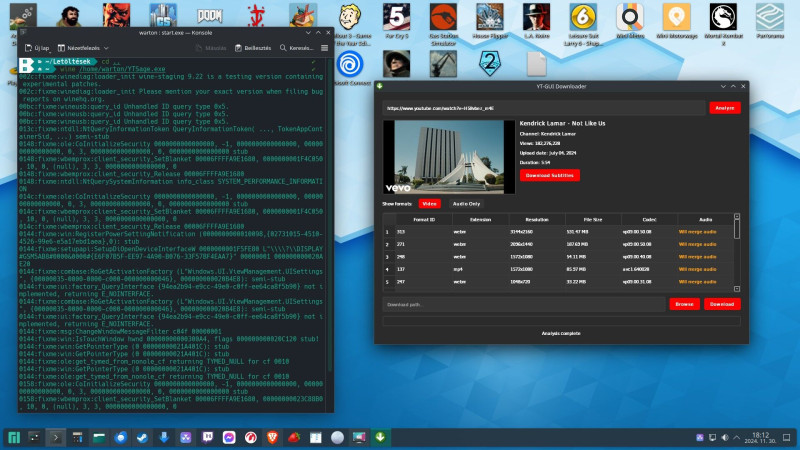Open Steam from the taskbar
This screenshot has height=450, width=800.
142,437
